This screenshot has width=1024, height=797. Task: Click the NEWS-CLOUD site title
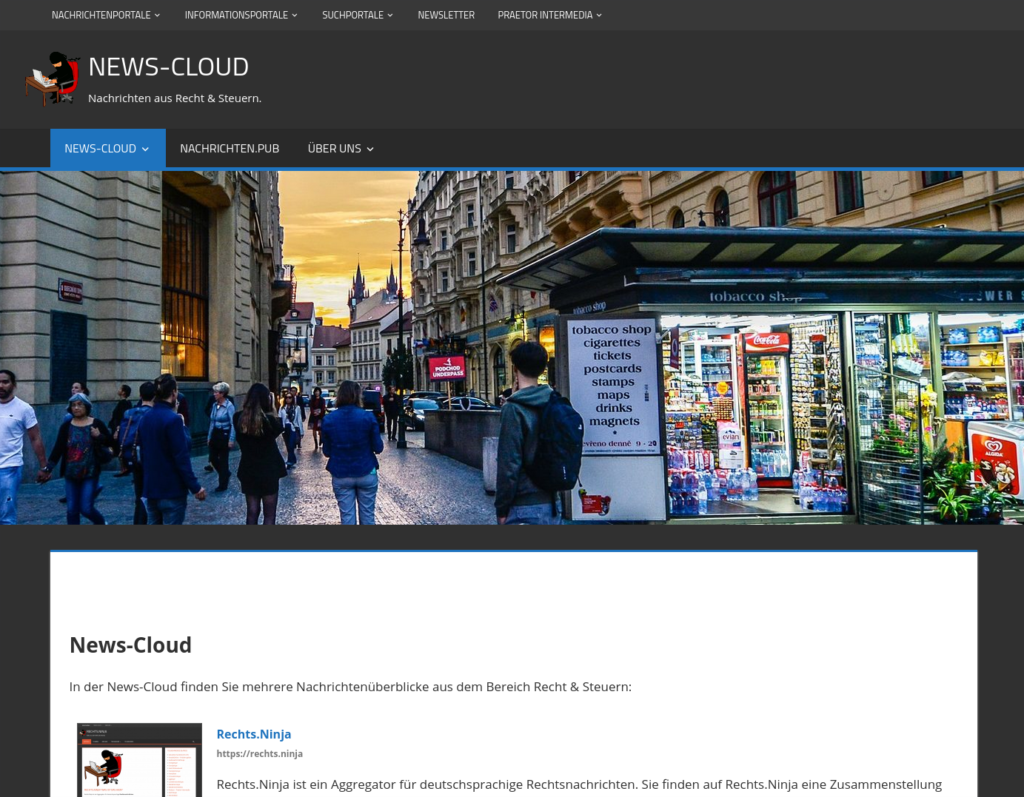click(x=168, y=67)
